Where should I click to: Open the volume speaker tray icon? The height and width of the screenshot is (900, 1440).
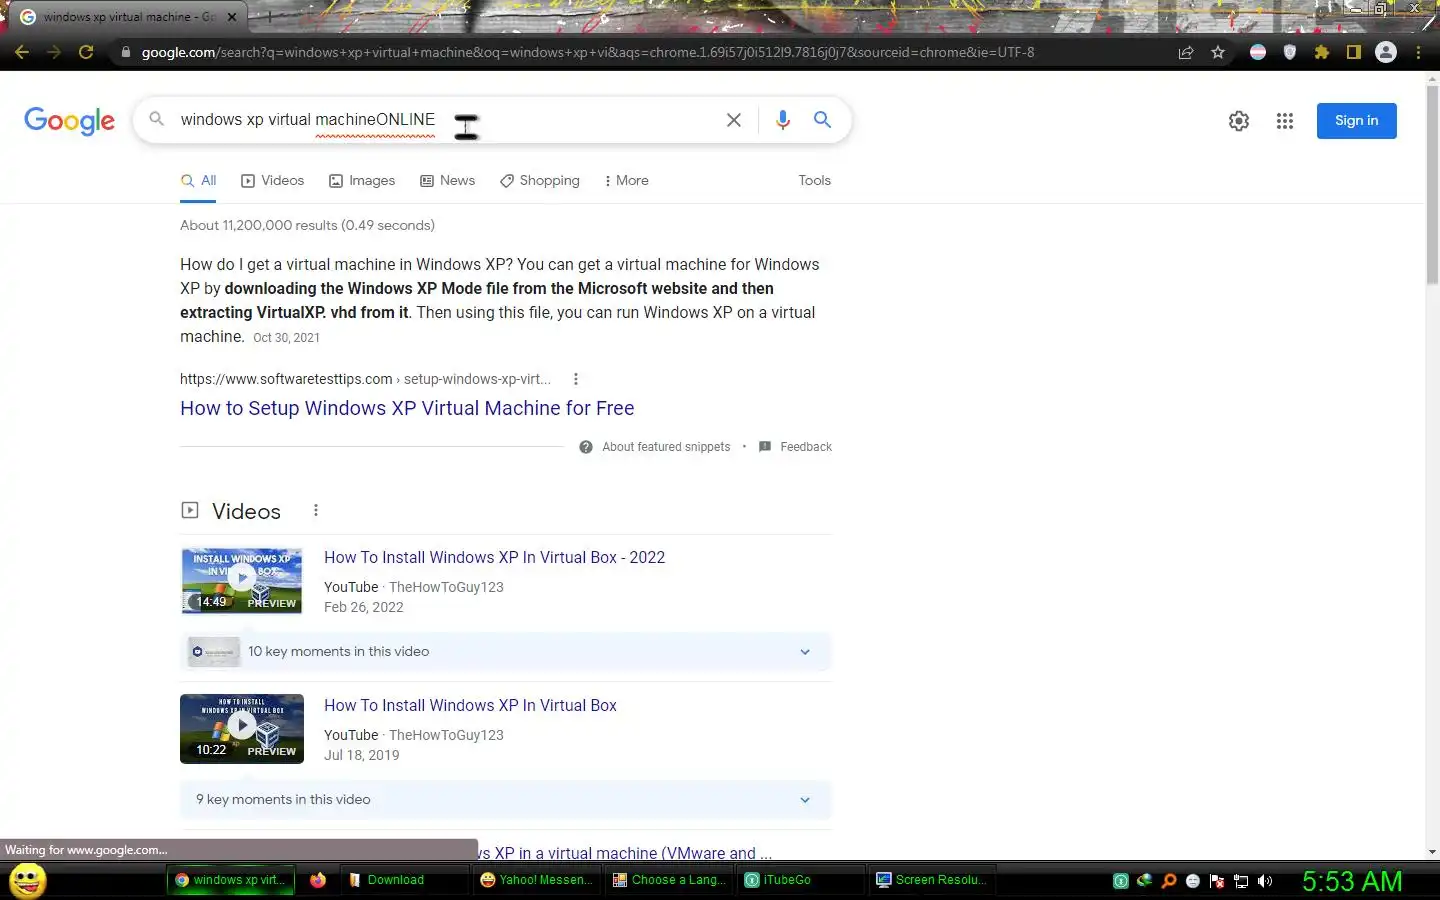point(1265,881)
